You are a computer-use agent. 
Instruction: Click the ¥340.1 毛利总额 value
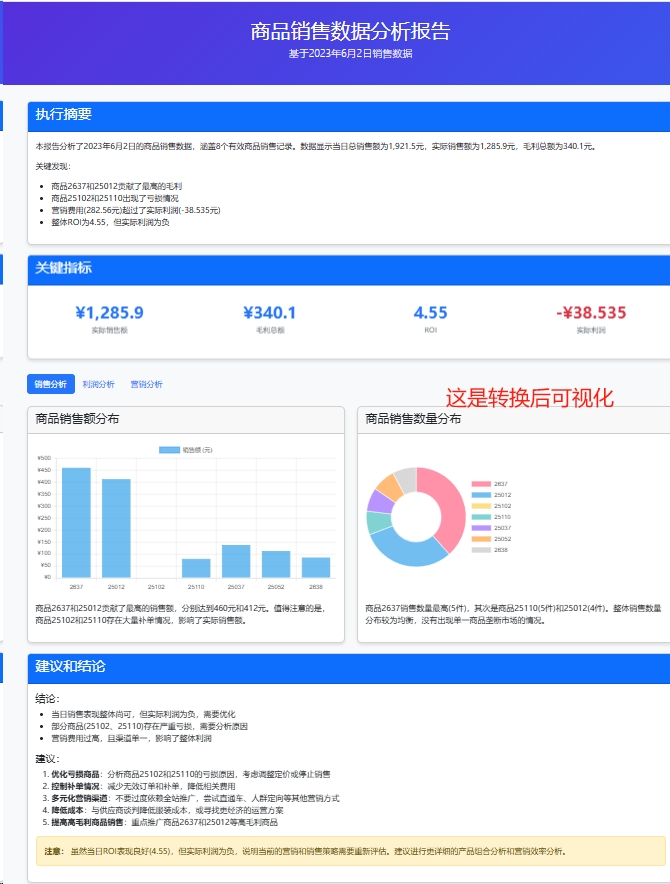tap(270, 313)
